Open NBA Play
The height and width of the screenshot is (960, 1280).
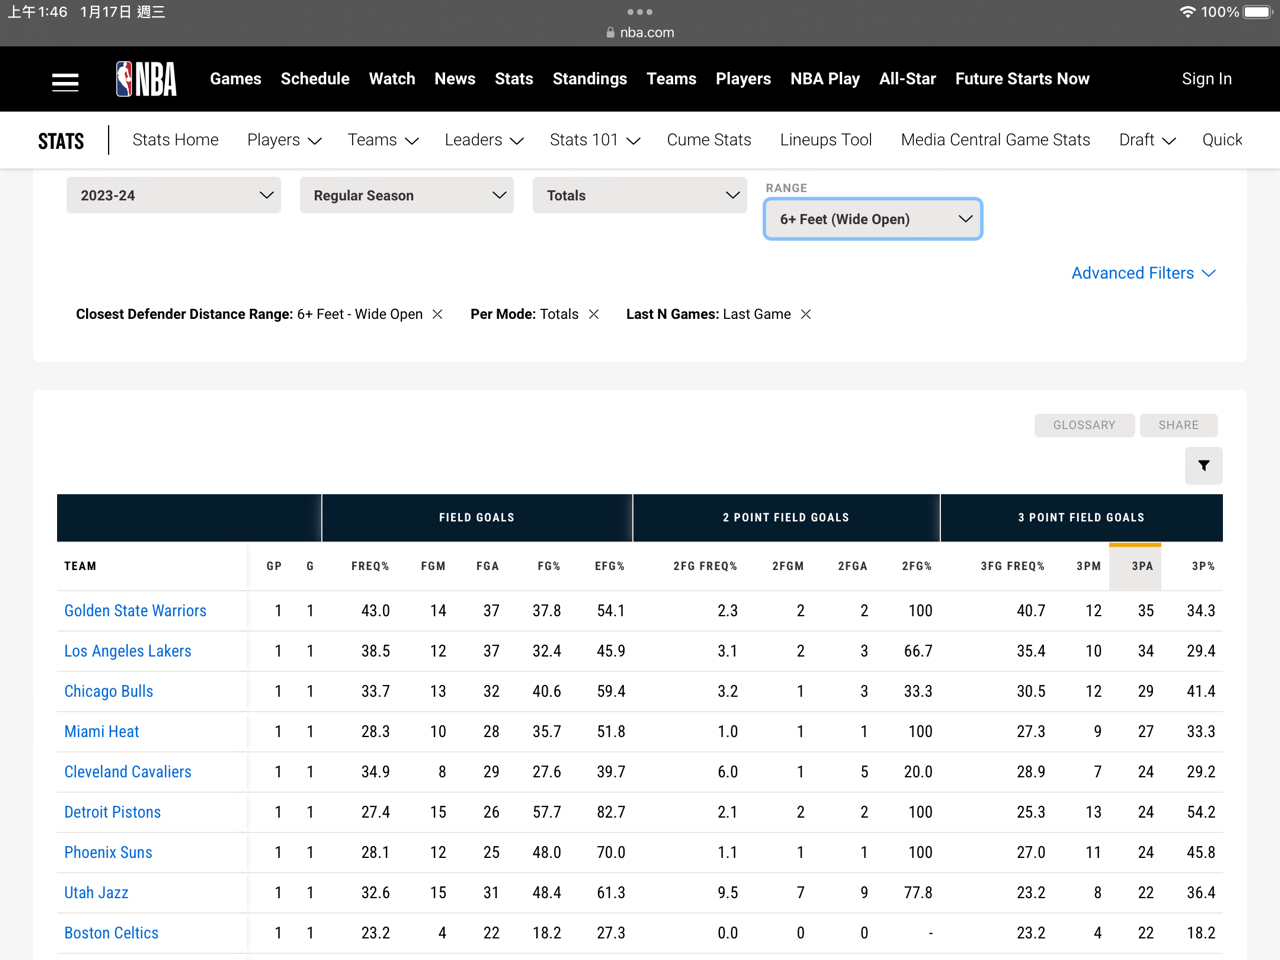pyautogui.click(x=825, y=79)
